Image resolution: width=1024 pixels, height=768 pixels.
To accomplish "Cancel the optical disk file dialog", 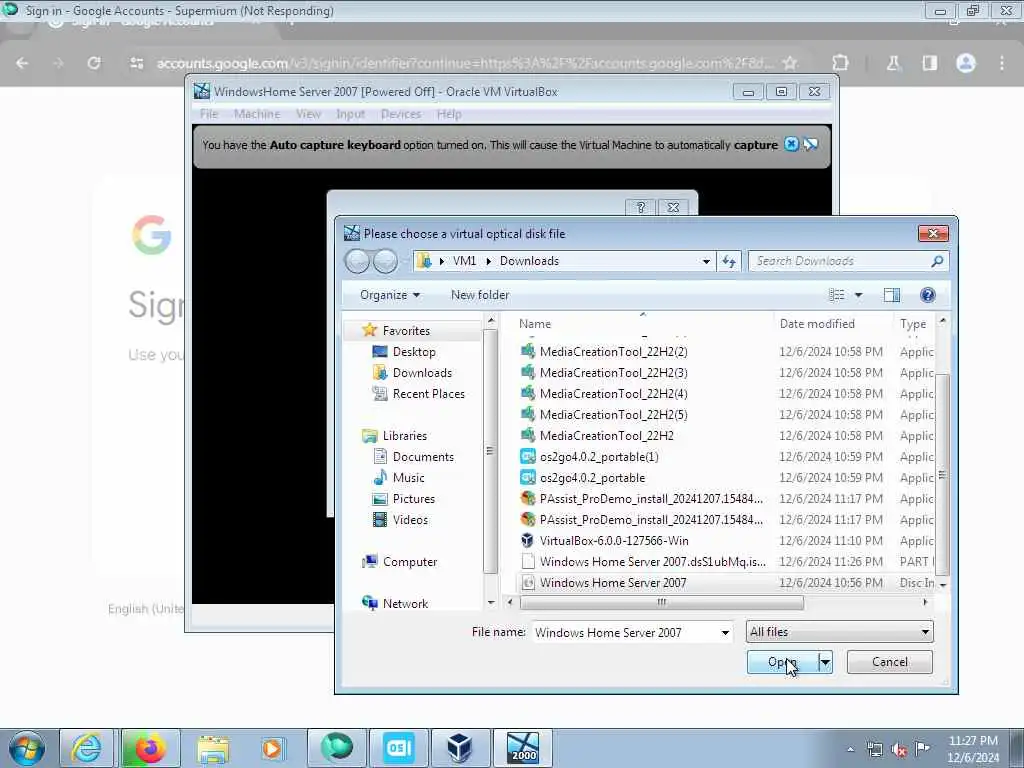I will coord(889,662).
